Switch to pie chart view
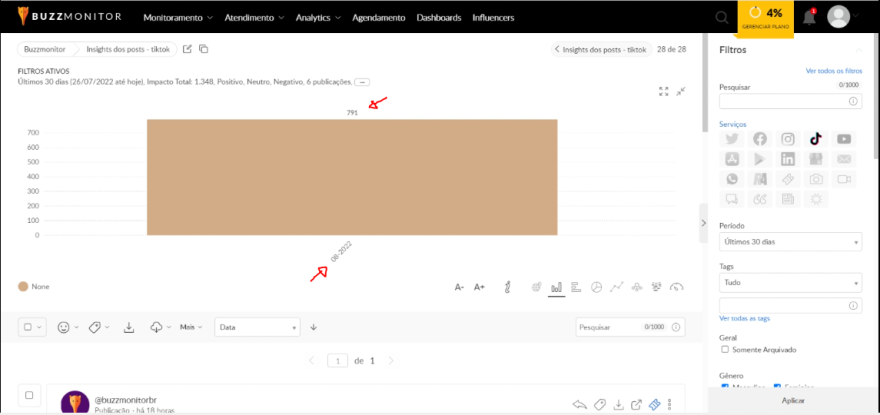The height and width of the screenshot is (415, 880). pyautogui.click(x=596, y=287)
